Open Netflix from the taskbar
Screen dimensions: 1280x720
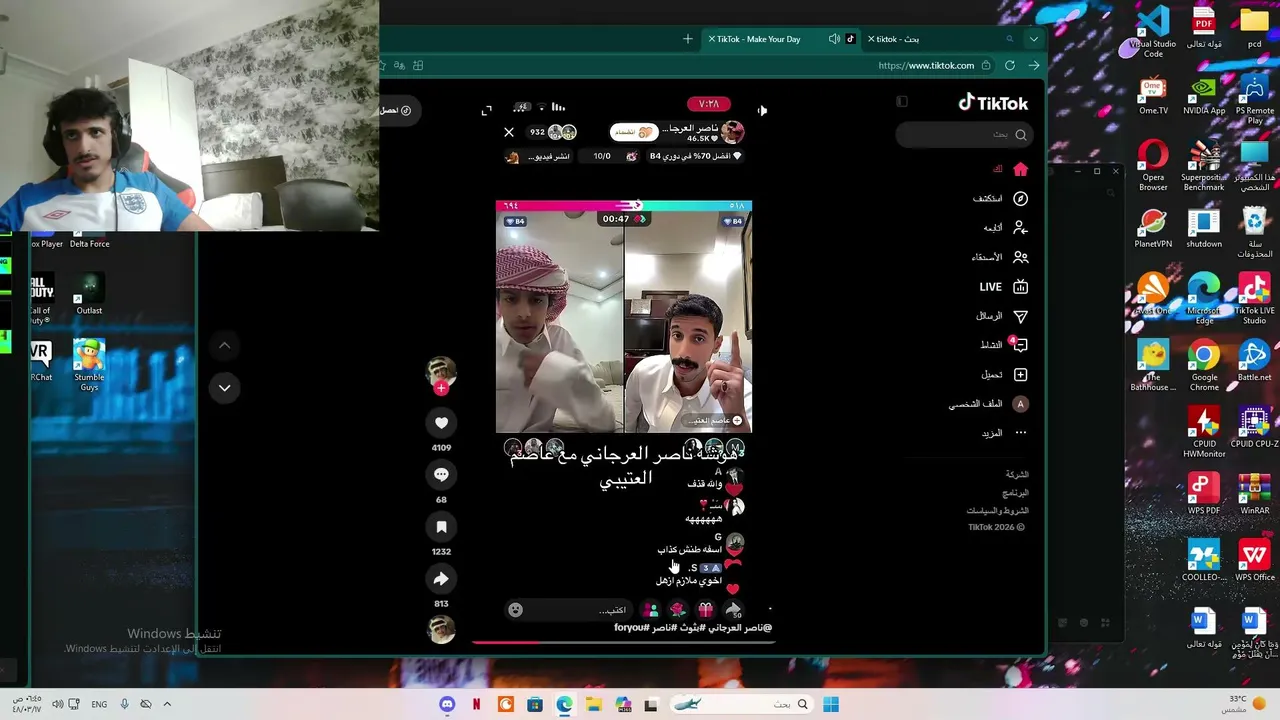coord(476,704)
